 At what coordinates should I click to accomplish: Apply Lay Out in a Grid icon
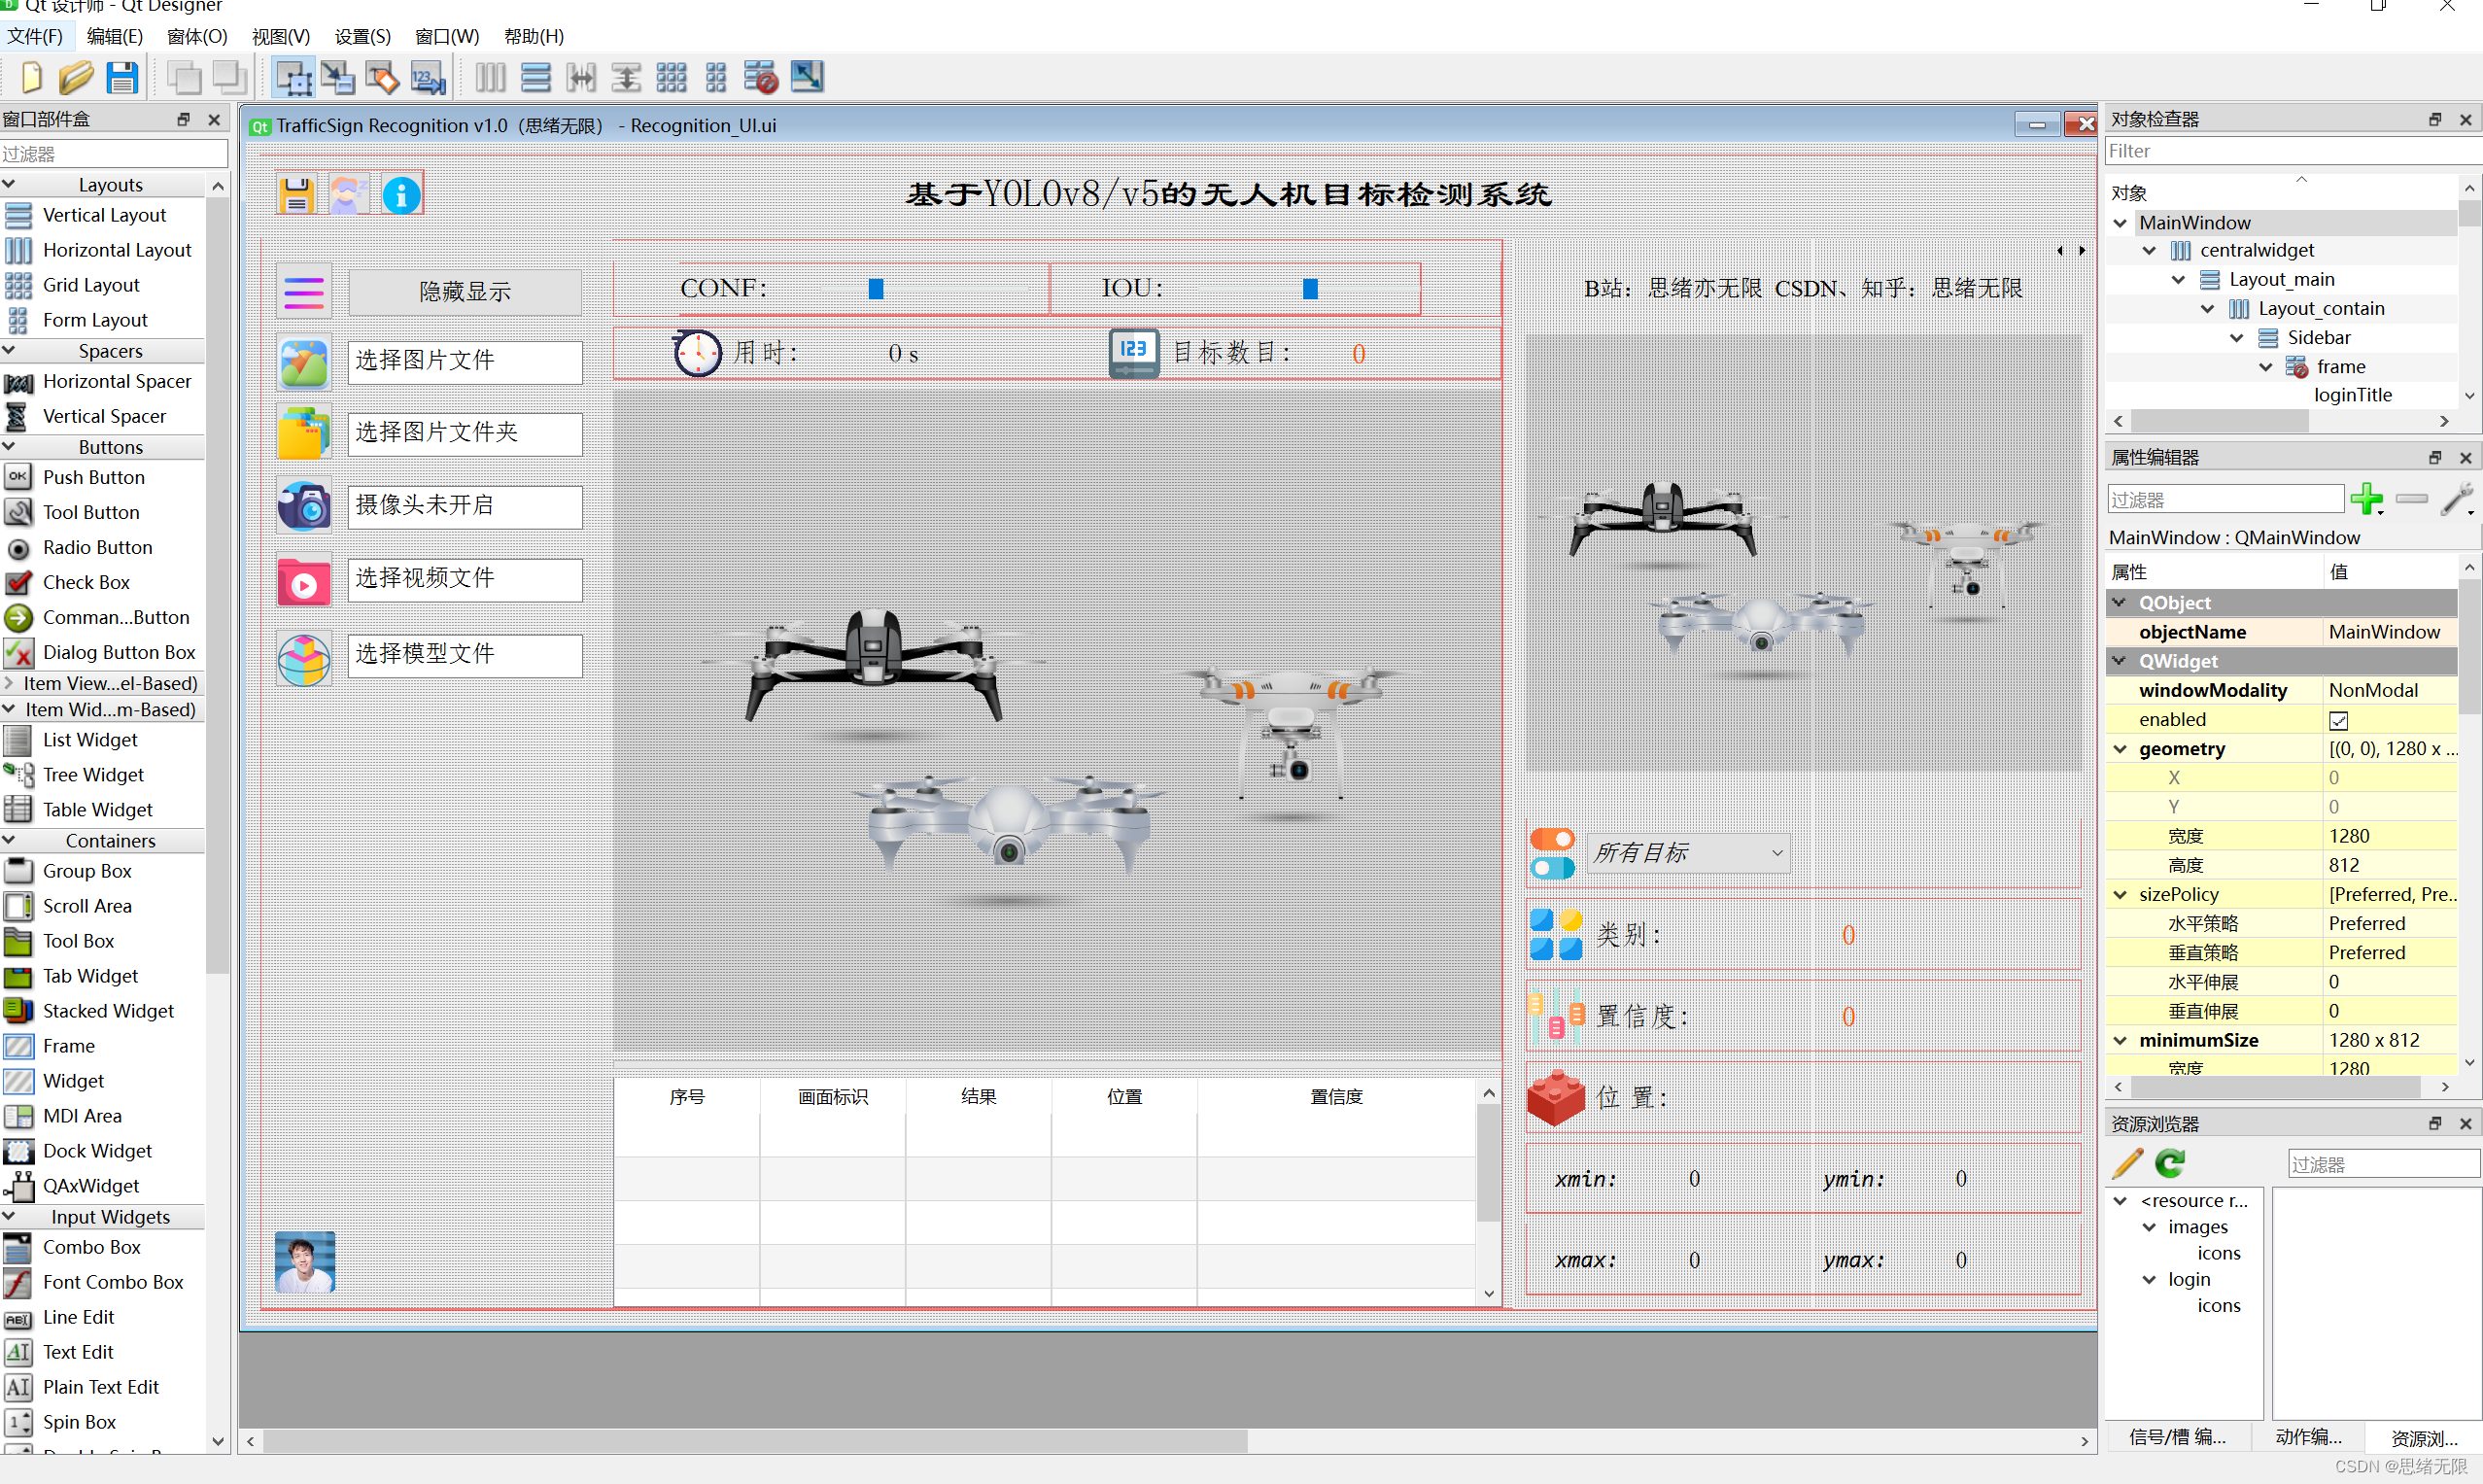click(671, 77)
